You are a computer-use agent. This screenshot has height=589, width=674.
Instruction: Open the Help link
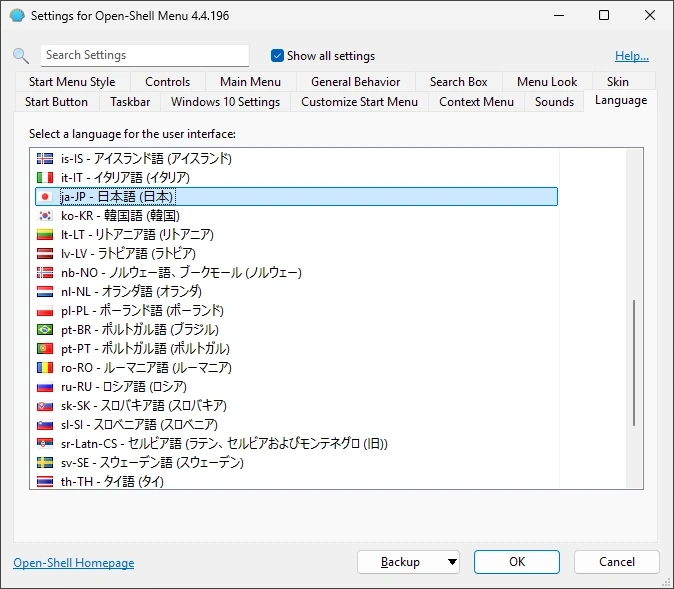(632, 56)
